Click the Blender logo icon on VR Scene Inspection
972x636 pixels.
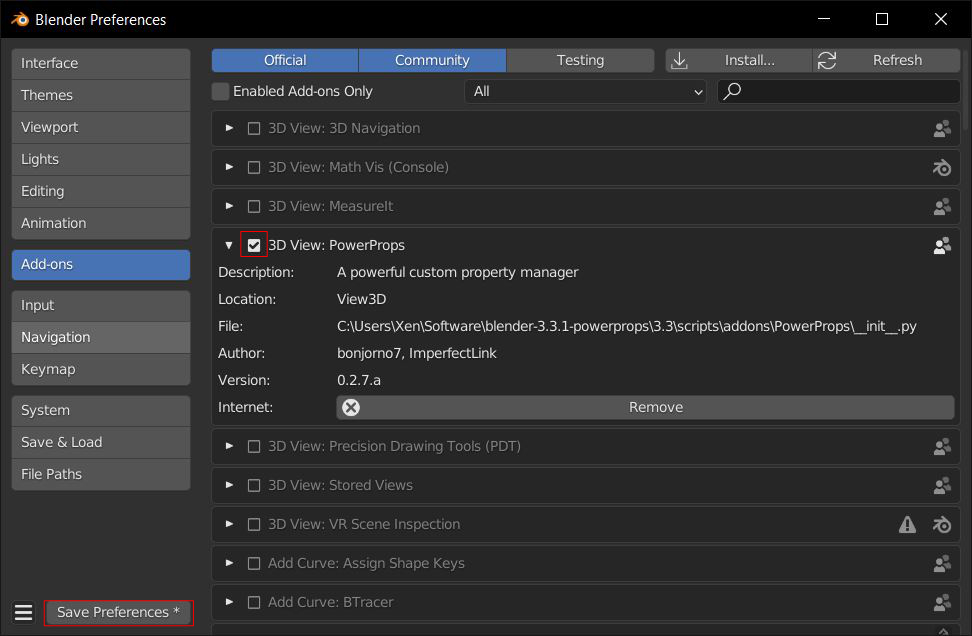tap(942, 525)
